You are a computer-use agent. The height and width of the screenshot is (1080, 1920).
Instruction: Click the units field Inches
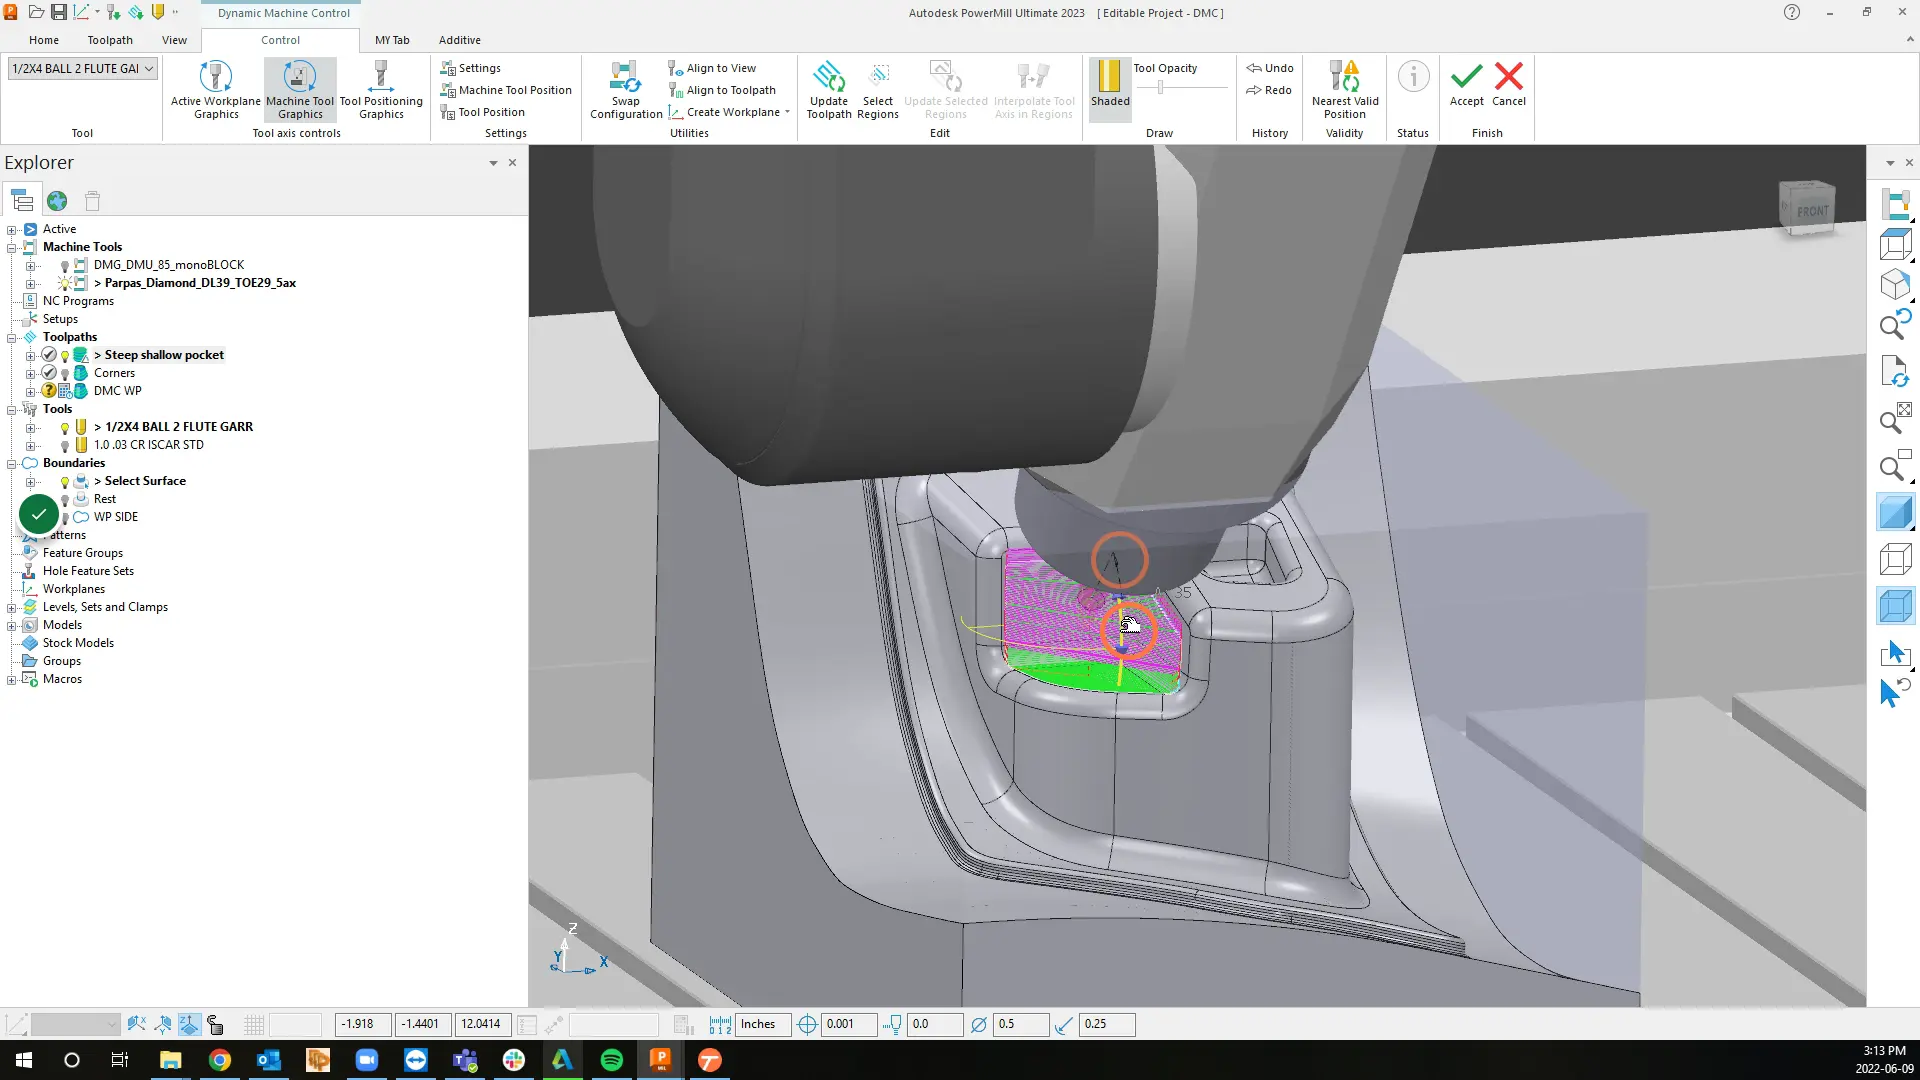pyautogui.click(x=763, y=1024)
